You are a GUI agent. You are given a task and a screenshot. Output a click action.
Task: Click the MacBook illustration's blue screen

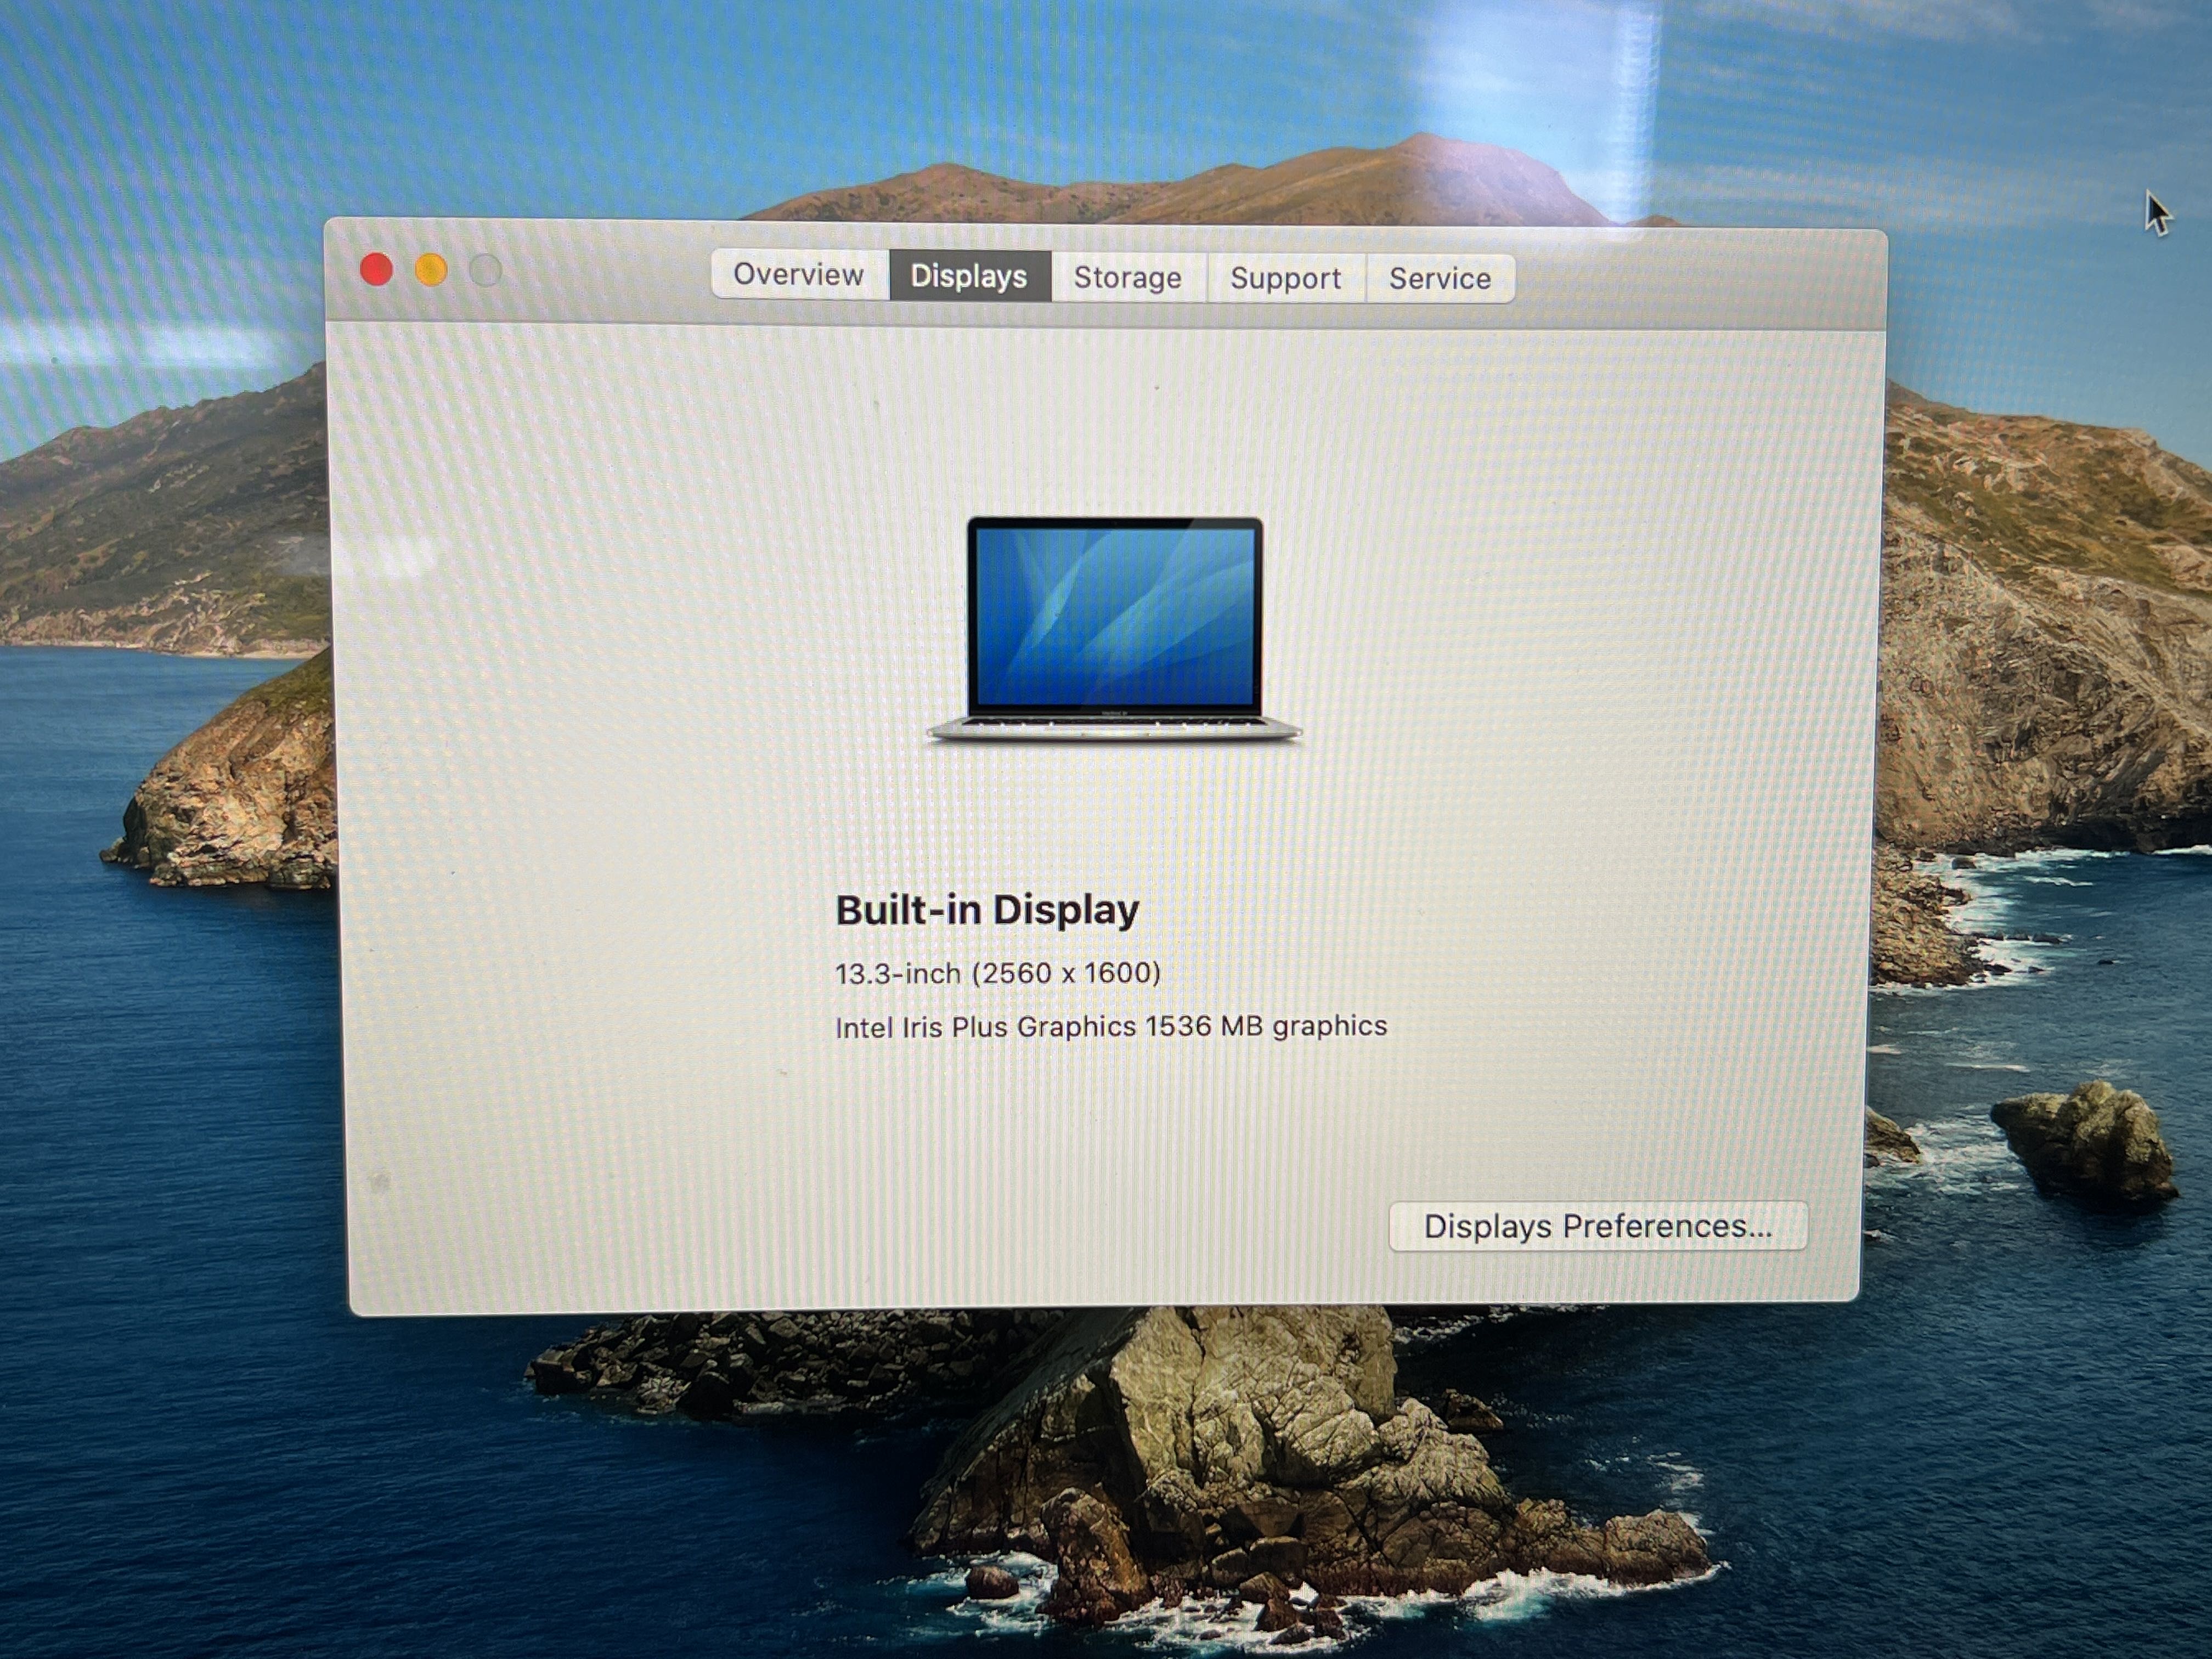click(1114, 615)
